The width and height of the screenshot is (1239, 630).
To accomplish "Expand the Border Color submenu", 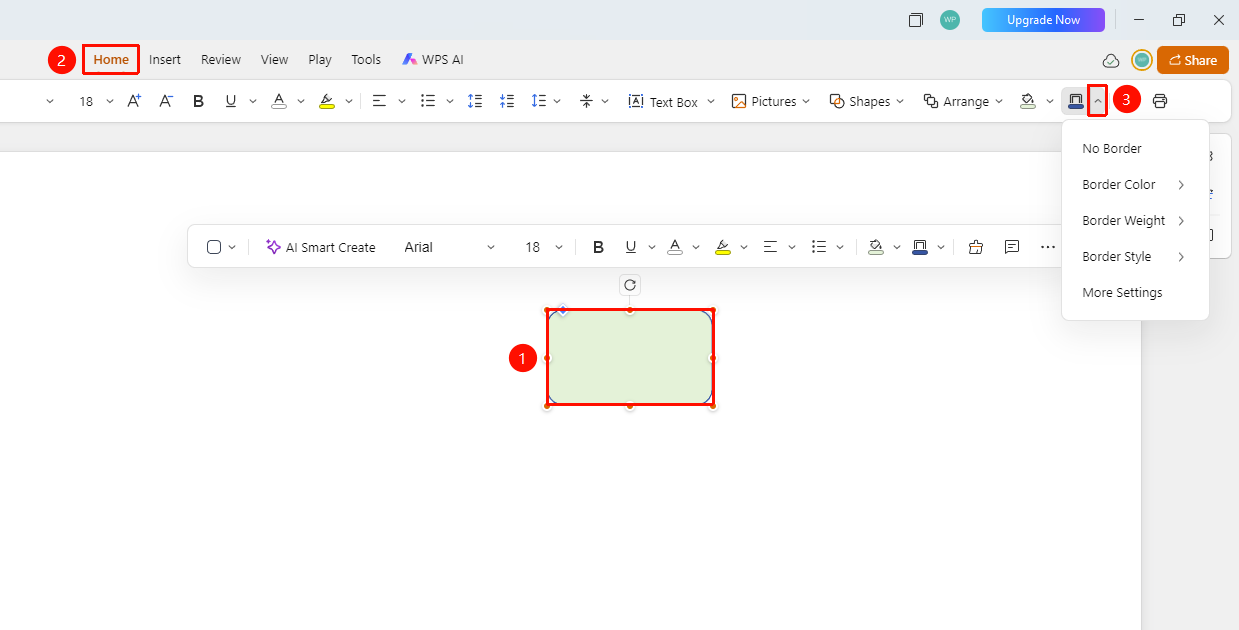I will pyautogui.click(x=1135, y=185).
